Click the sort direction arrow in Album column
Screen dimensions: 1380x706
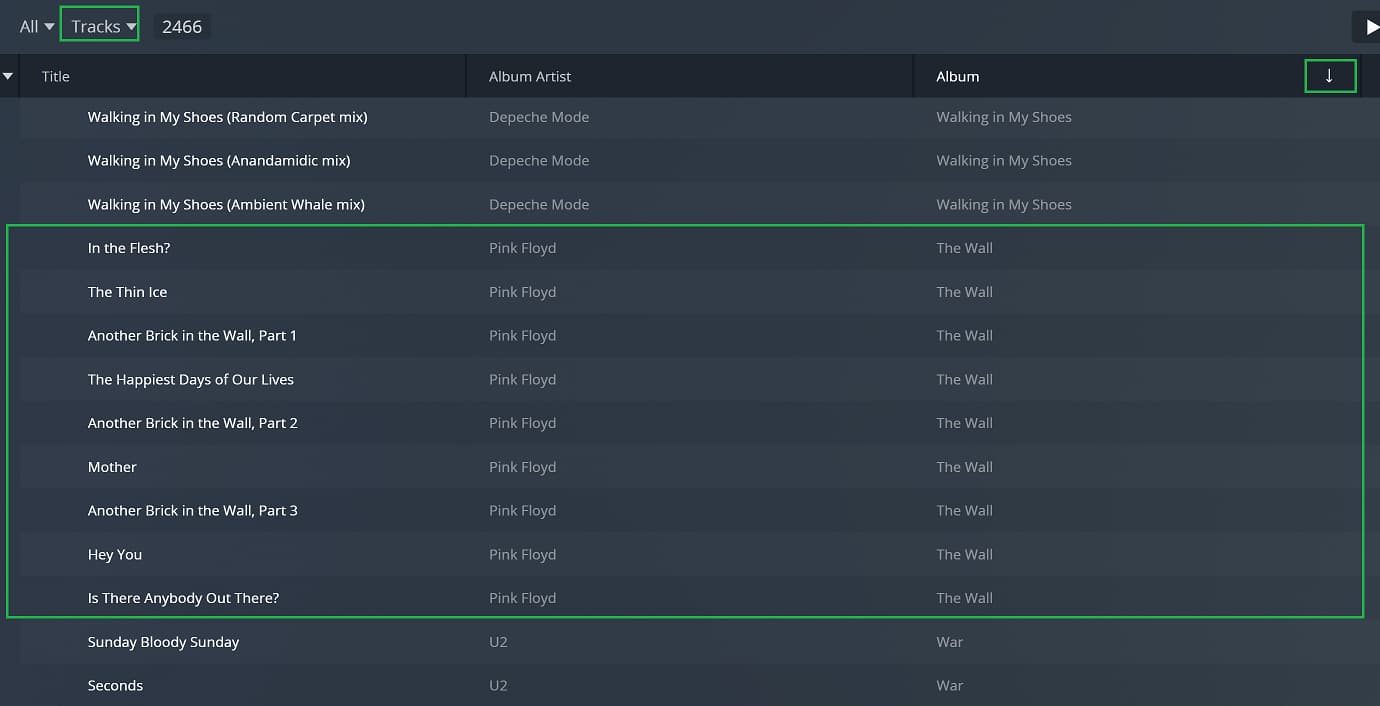tap(1329, 76)
